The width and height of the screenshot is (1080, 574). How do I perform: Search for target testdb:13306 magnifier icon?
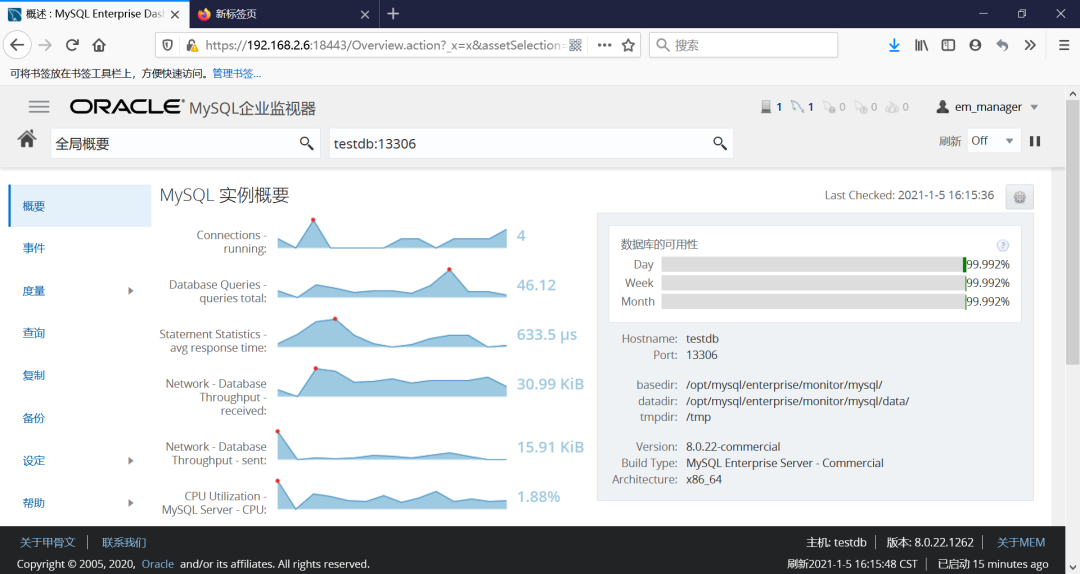tap(720, 143)
